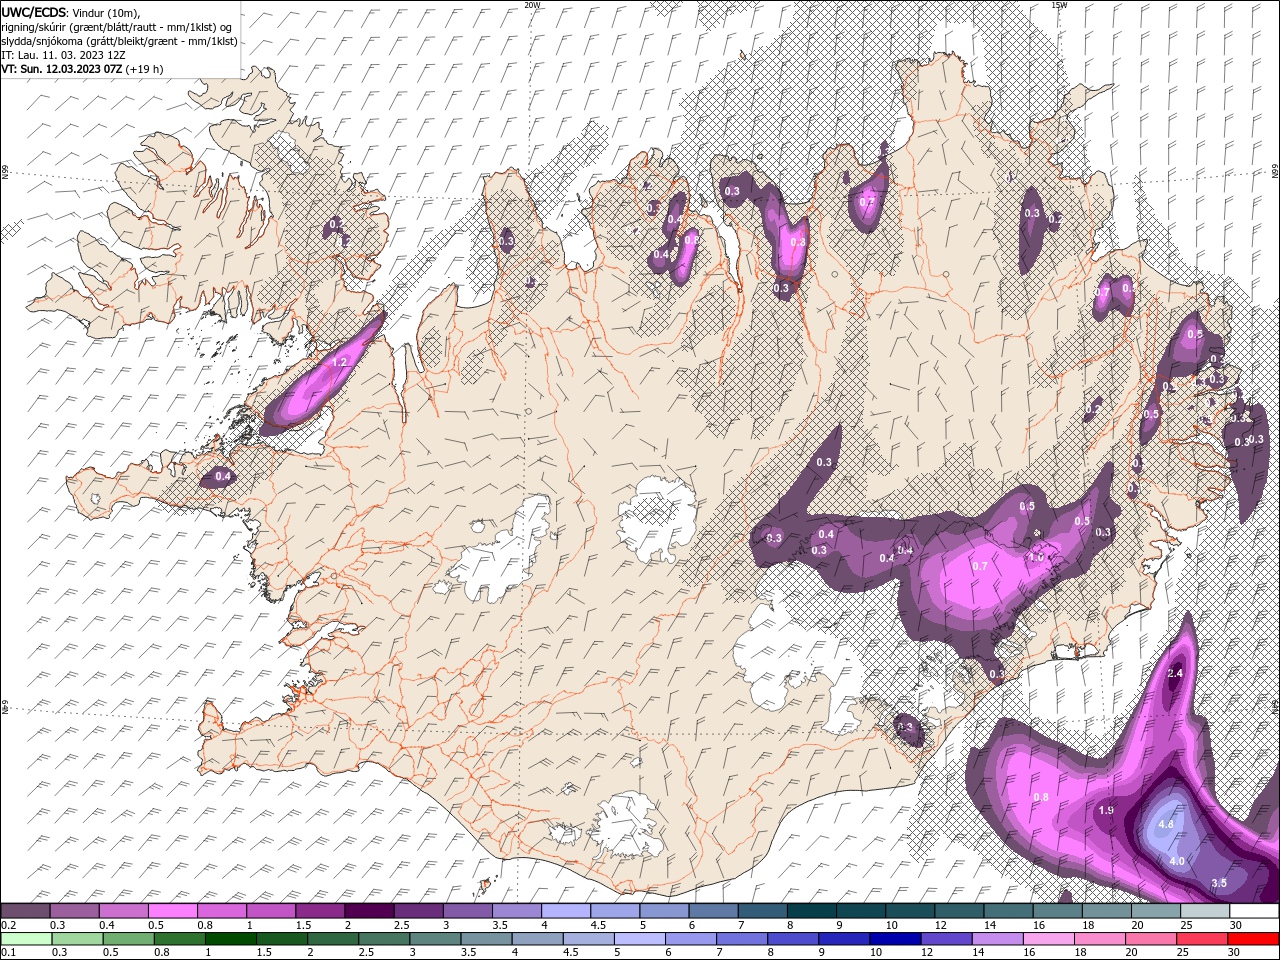The height and width of the screenshot is (960, 1280).
Task: Select the darkest purple-gray swatch at 0.2 on snow scale
Action: (x=25, y=911)
